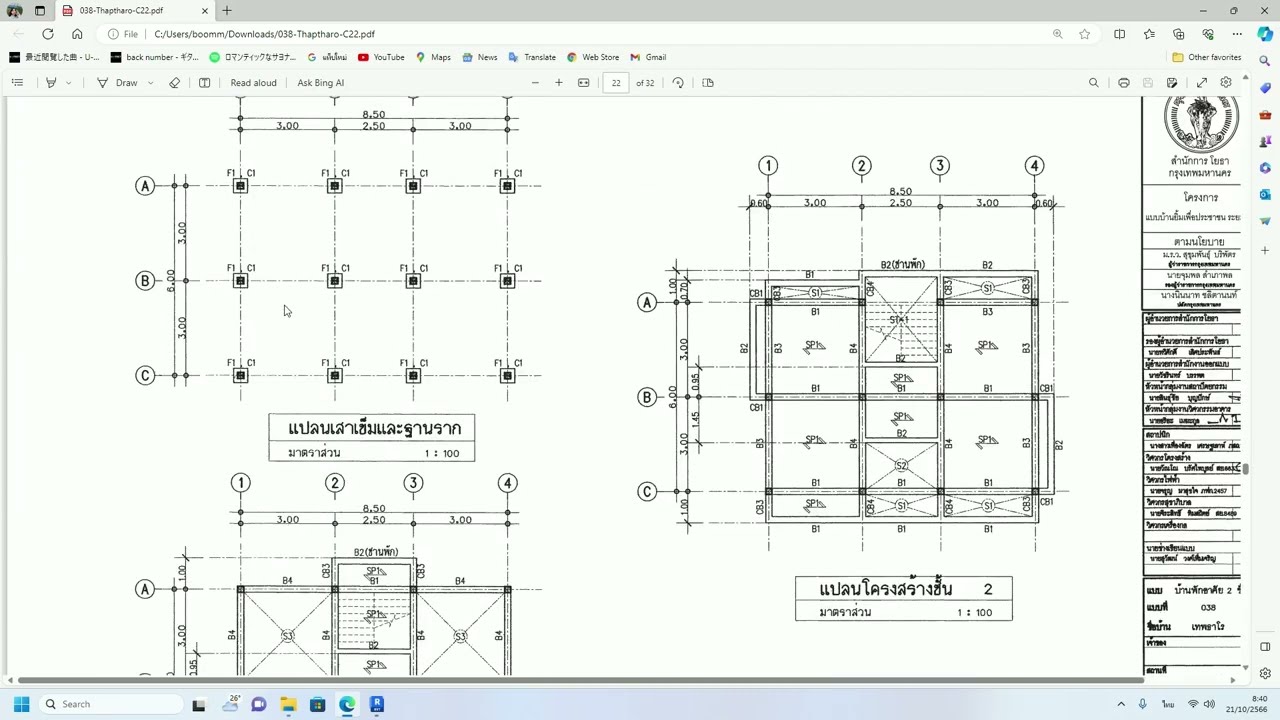The image size is (1280, 720).
Task: Select the Erase tool
Action: (x=175, y=83)
